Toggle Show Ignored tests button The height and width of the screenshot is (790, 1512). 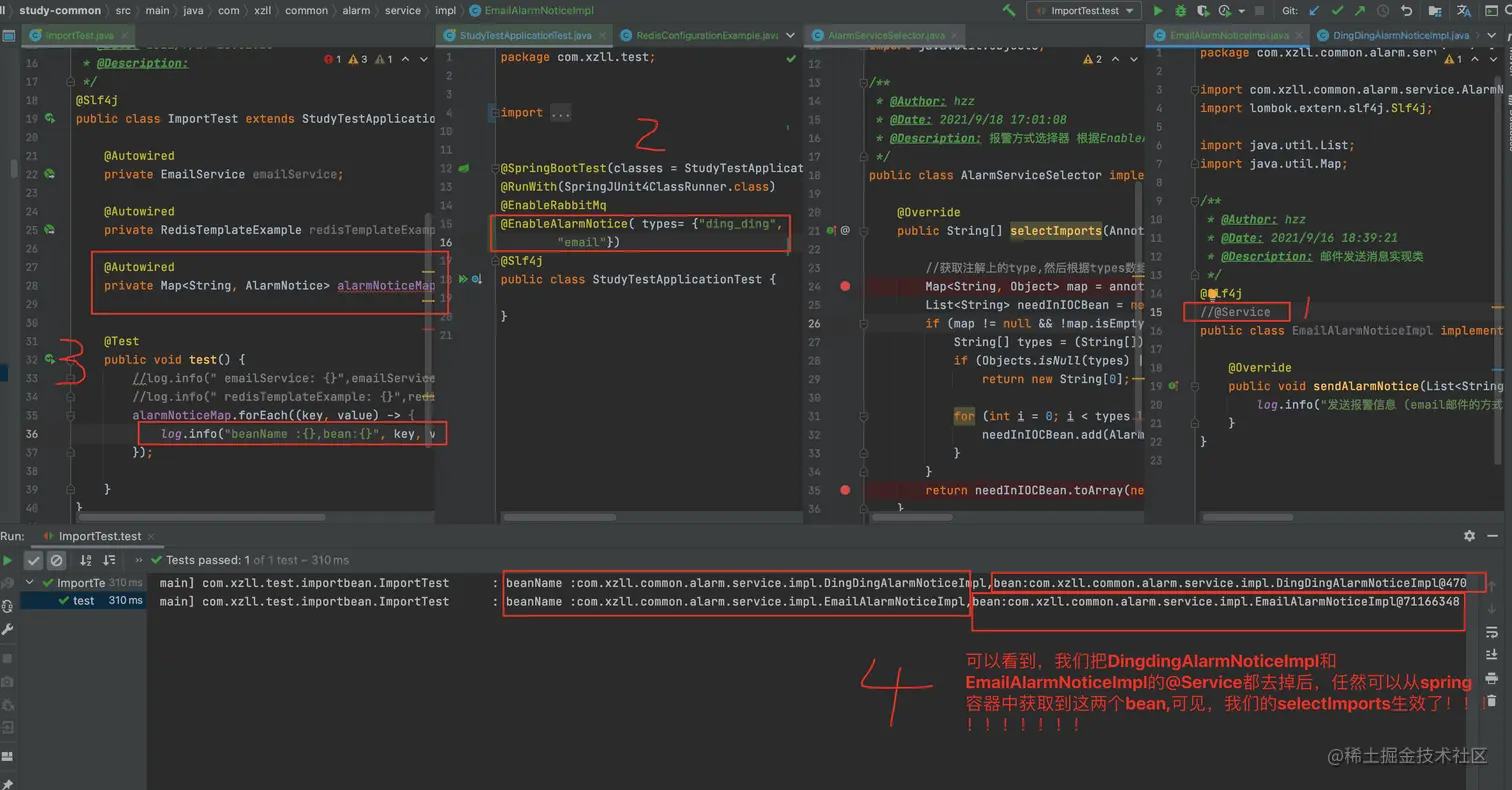click(57, 561)
